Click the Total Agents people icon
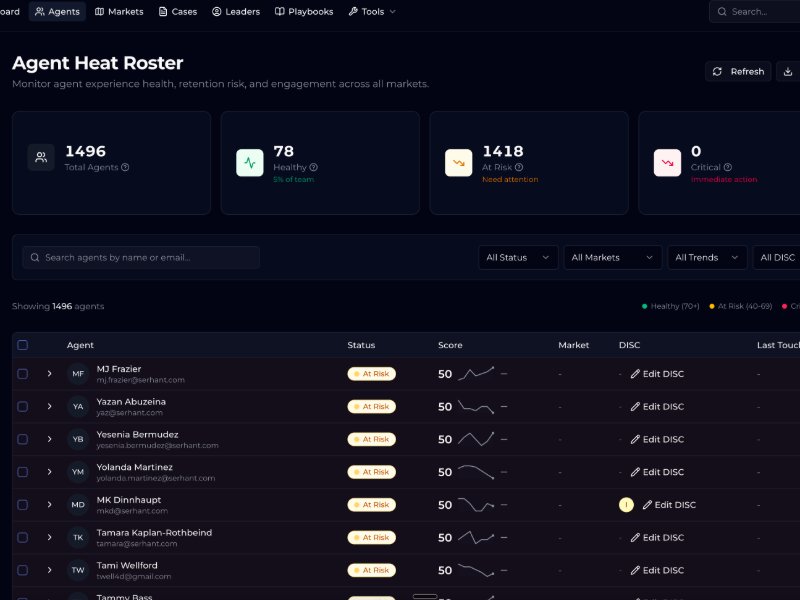 pos(41,157)
